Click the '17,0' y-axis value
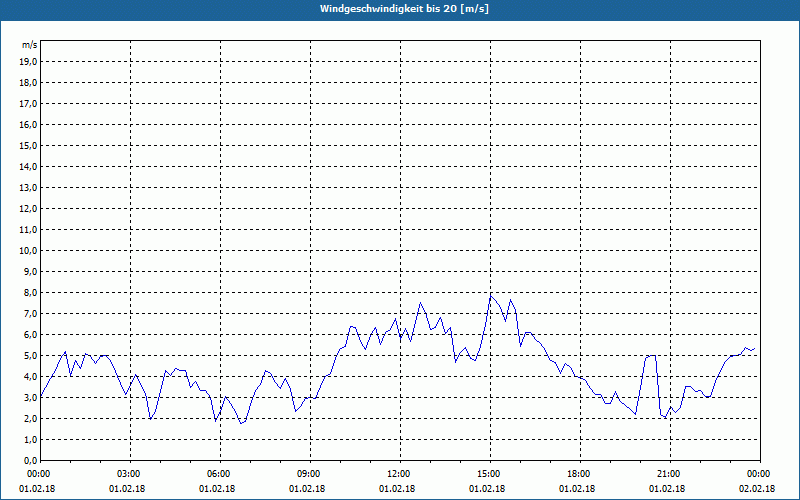This screenshot has width=800, height=500. [x=29, y=104]
